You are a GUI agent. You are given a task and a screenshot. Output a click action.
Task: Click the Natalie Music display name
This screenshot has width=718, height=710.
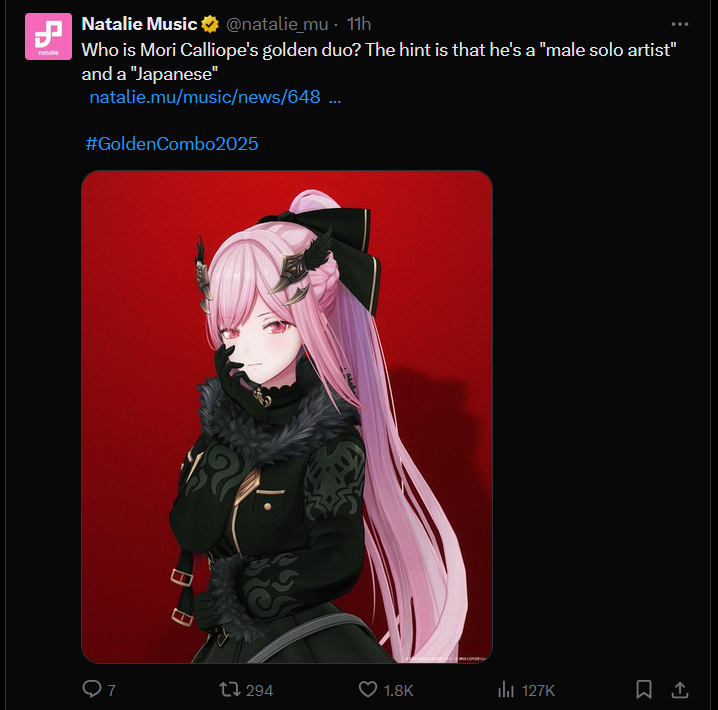pos(139,24)
